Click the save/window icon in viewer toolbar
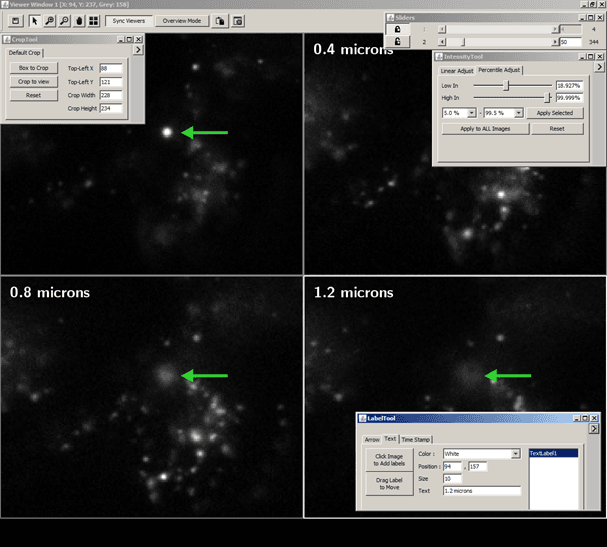The image size is (607, 547). click(15, 21)
